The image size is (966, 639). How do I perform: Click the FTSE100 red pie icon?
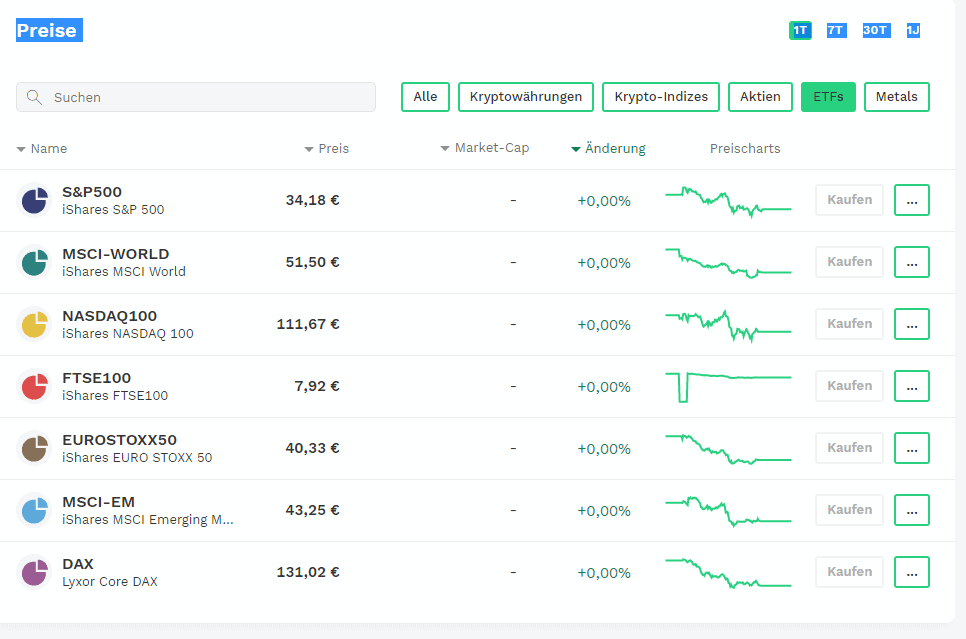[34, 386]
